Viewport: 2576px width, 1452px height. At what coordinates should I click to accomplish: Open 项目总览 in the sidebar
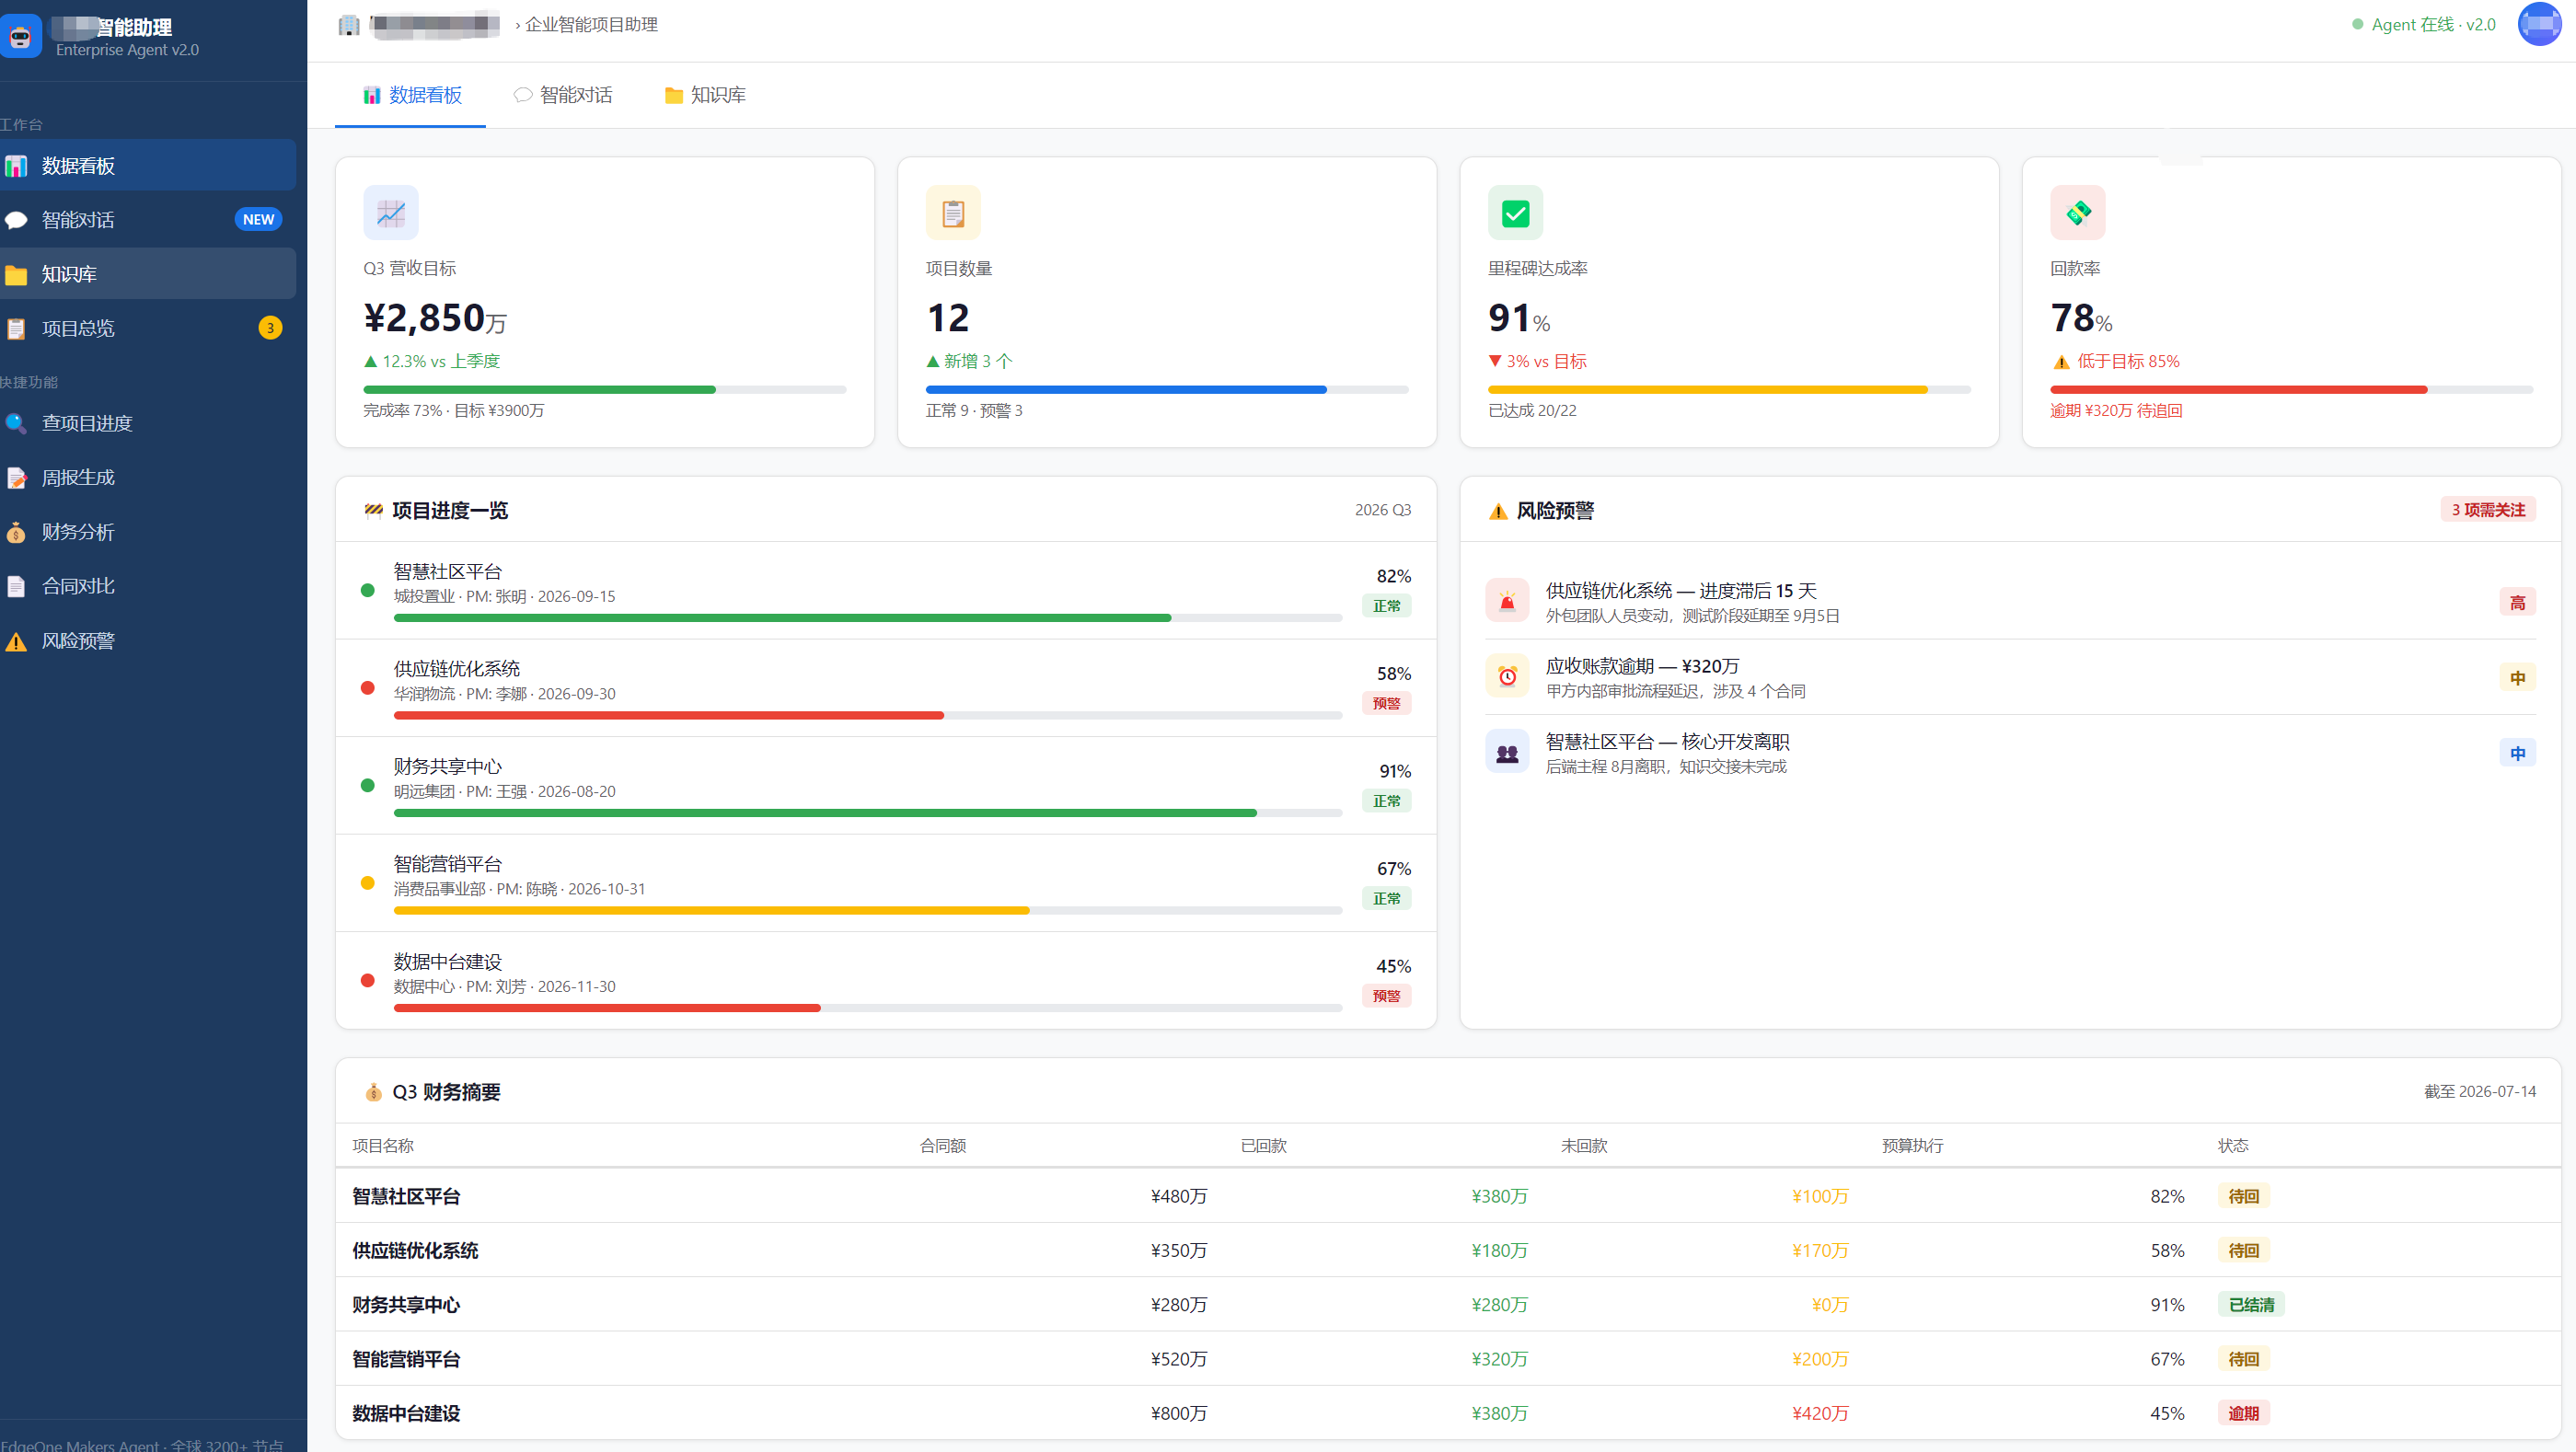pos(148,328)
